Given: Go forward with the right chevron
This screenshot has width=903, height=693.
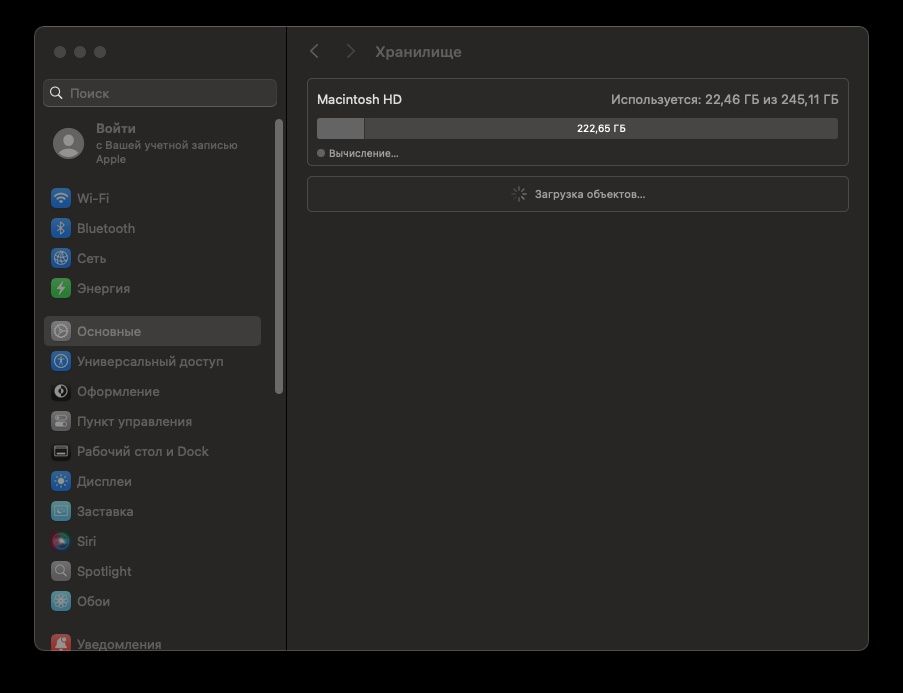Looking at the screenshot, I should click(351, 51).
